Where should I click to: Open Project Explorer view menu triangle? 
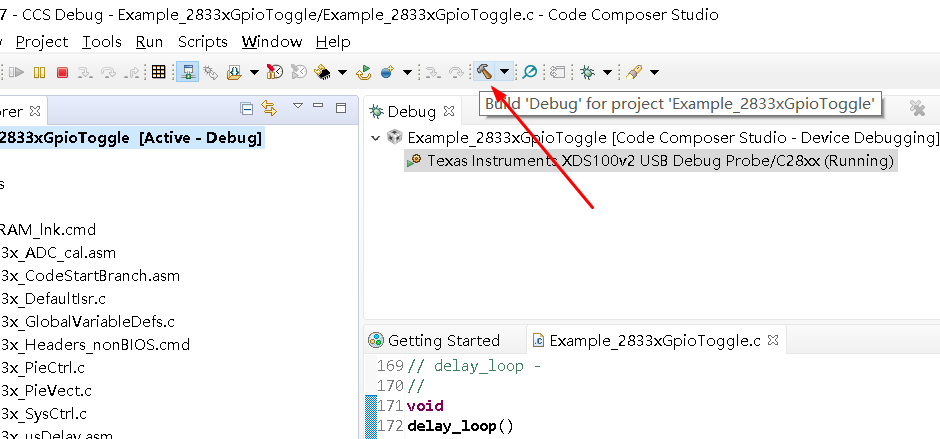(x=298, y=106)
